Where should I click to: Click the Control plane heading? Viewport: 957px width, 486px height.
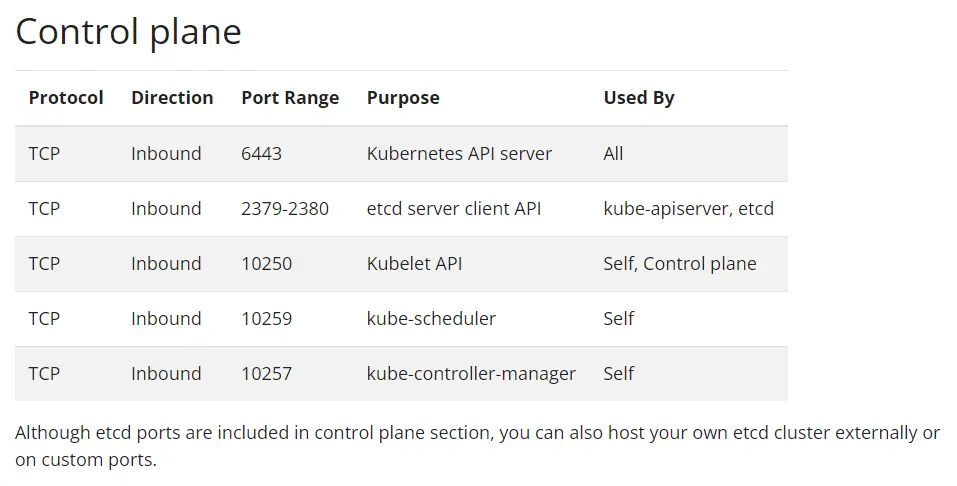click(128, 32)
